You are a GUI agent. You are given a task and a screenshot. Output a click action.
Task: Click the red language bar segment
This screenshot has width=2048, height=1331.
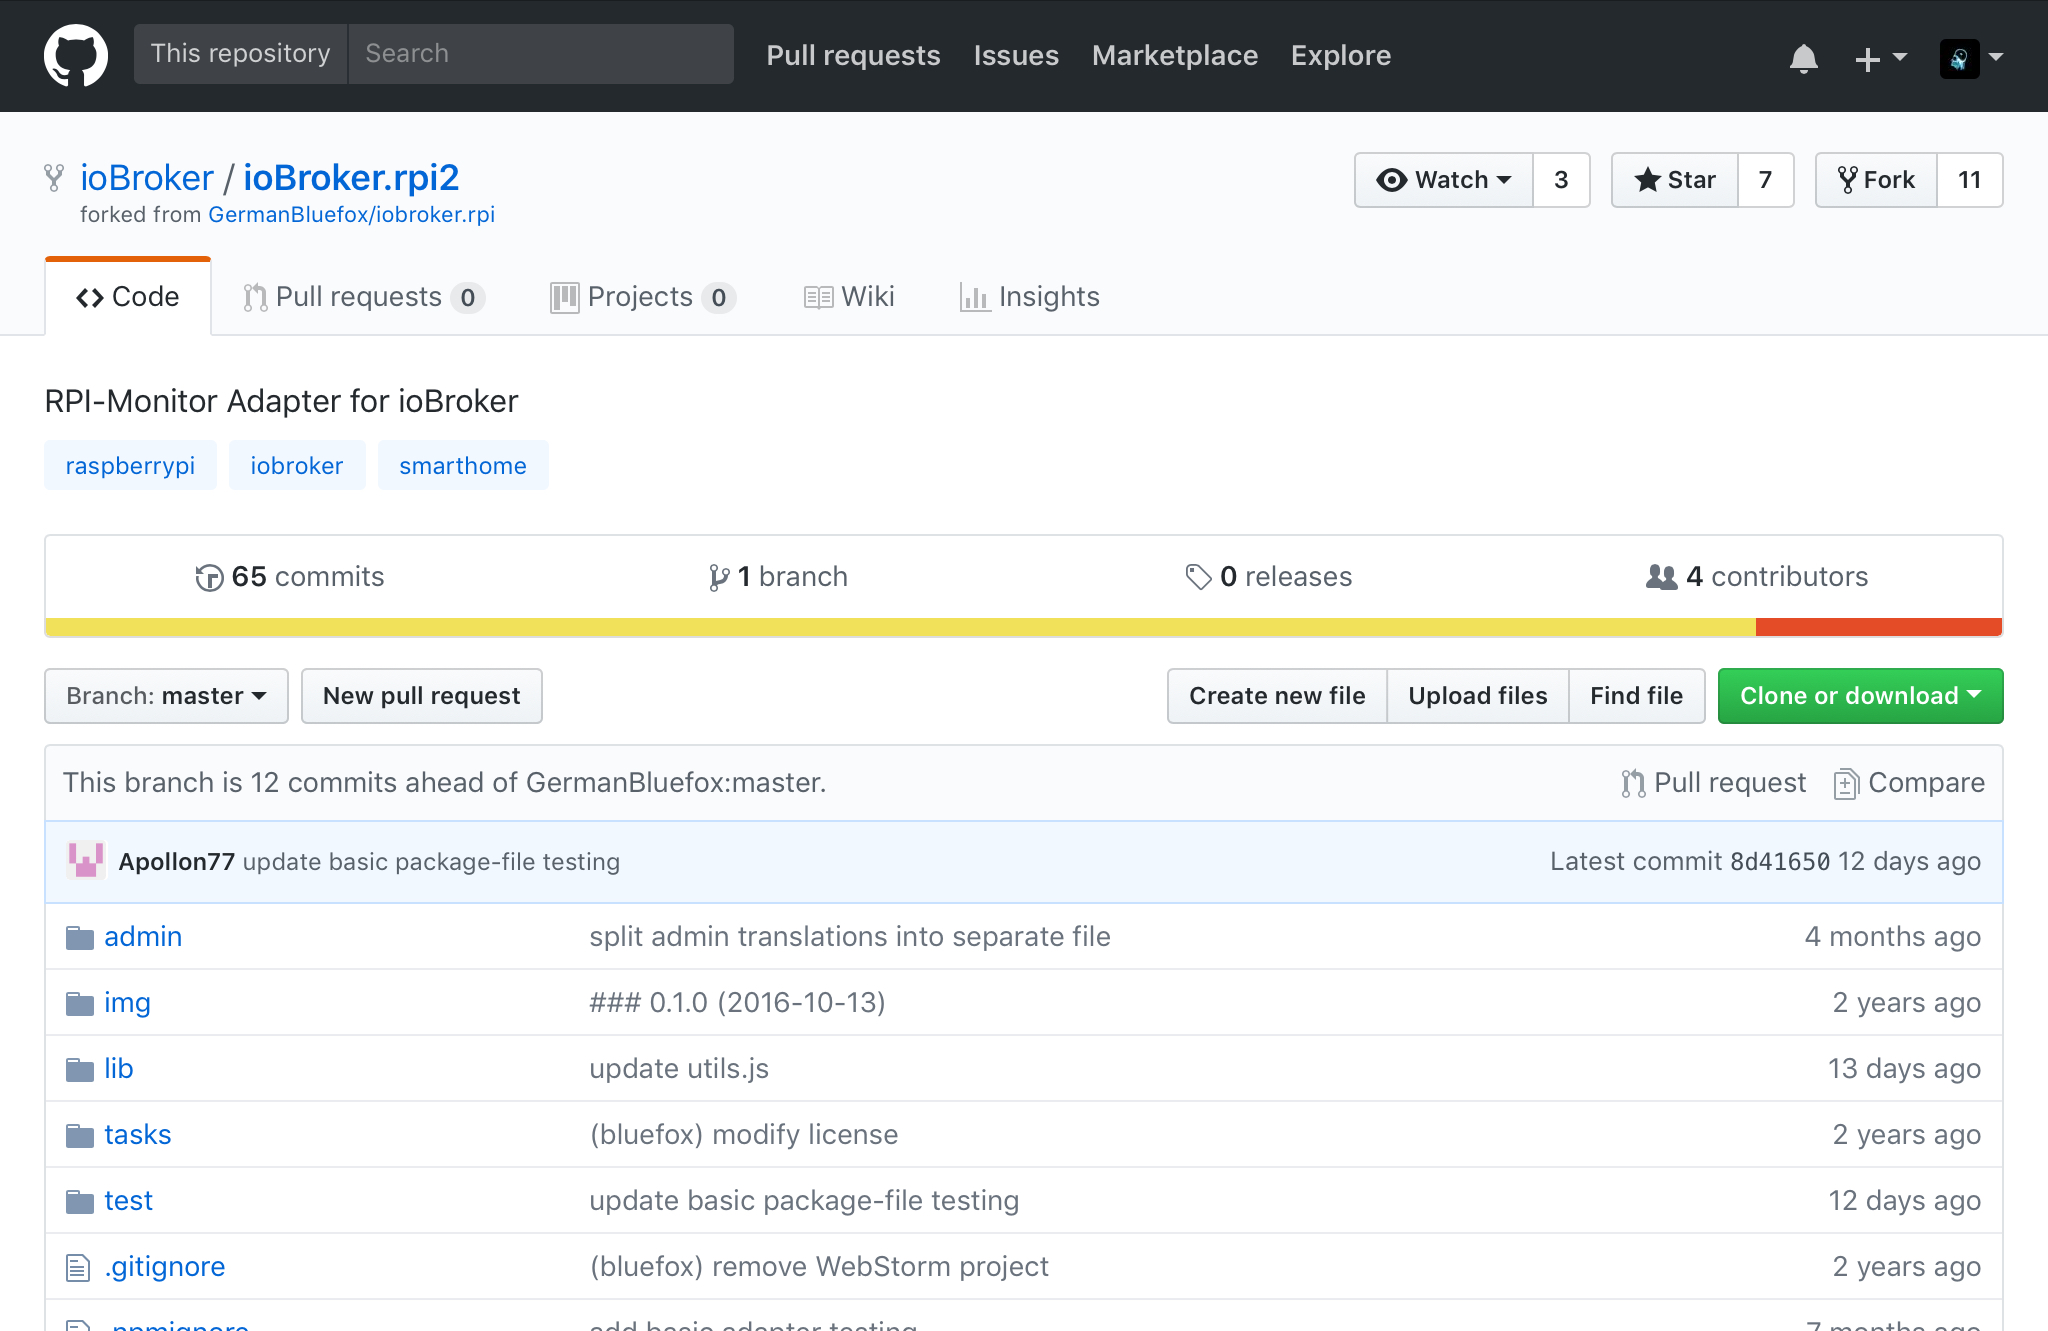(1879, 627)
